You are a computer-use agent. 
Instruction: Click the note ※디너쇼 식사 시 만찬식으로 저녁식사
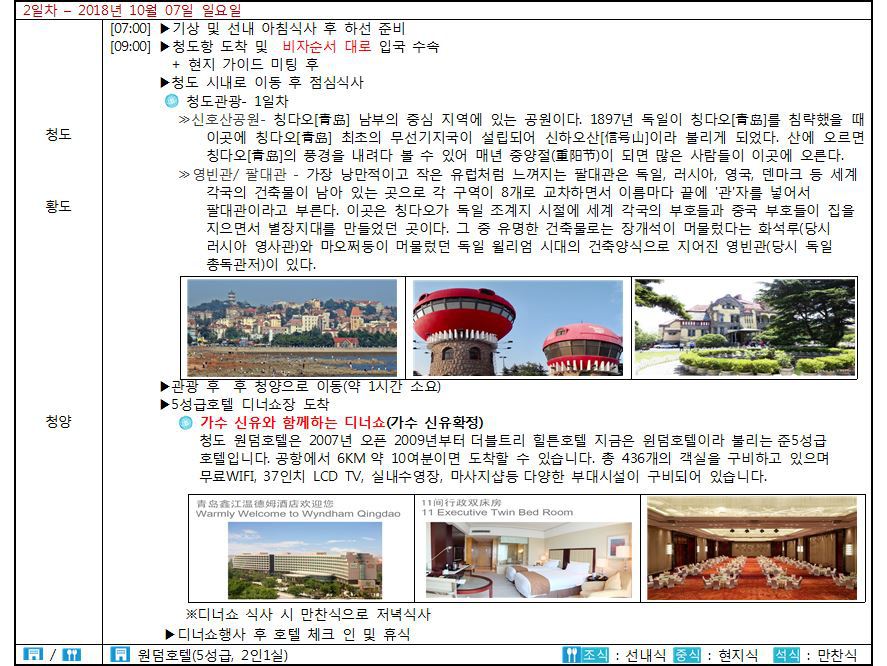click(308, 614)
